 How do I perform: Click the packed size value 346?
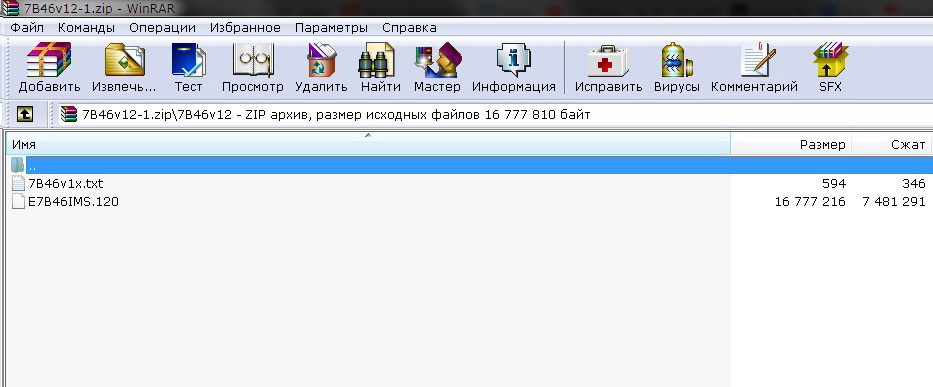(x=913, y=183)
